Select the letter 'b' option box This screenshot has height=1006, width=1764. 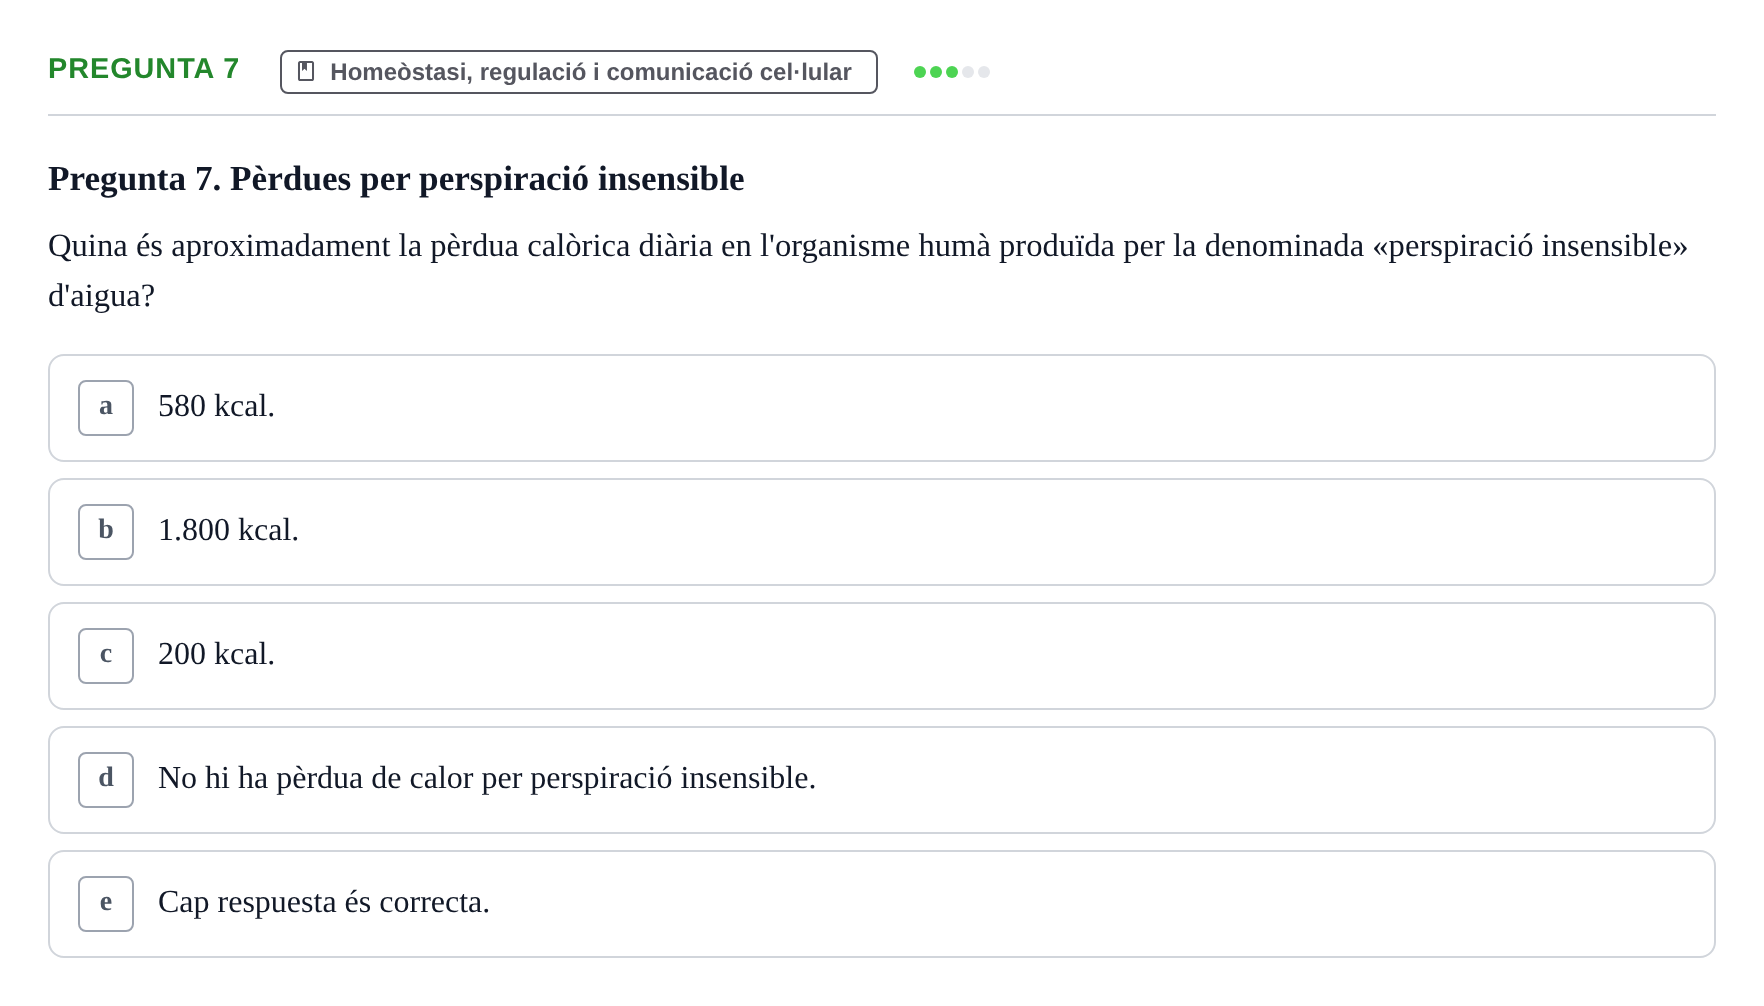106,532
